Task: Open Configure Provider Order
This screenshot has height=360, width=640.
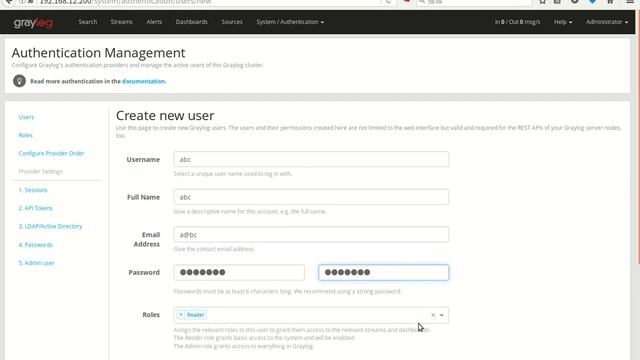Action: [x=51, y=153]
